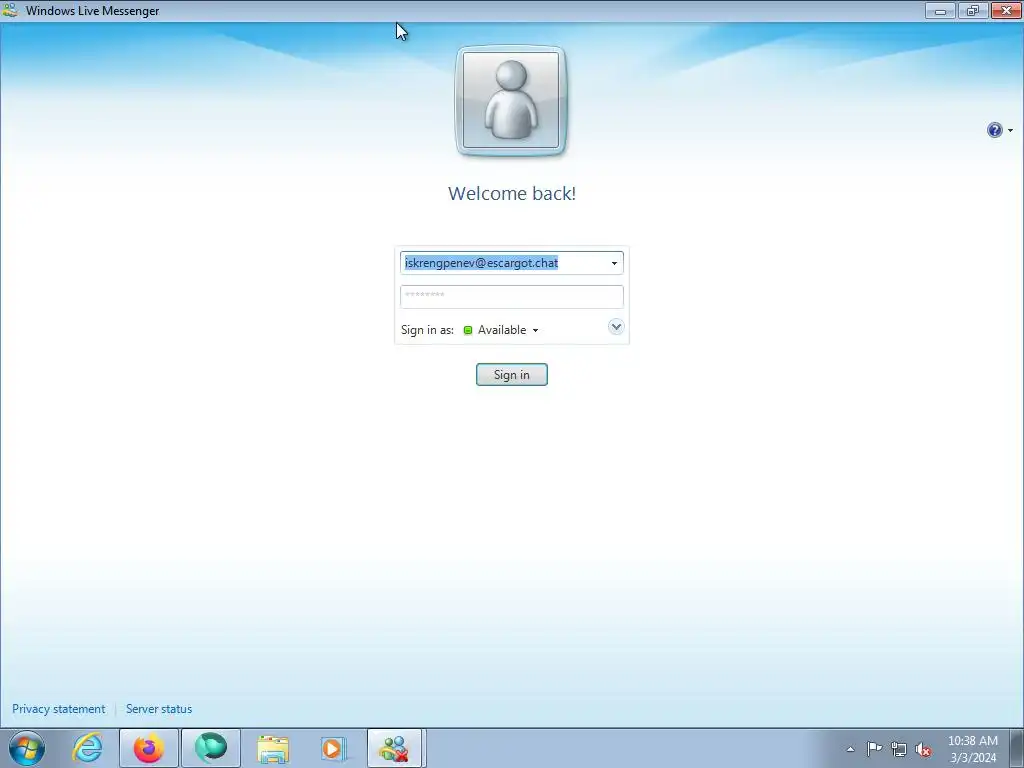The image size is (1024, 768).
Task: Minimize the Windows Live Messenger window
Action: click(x=940, y=10)
